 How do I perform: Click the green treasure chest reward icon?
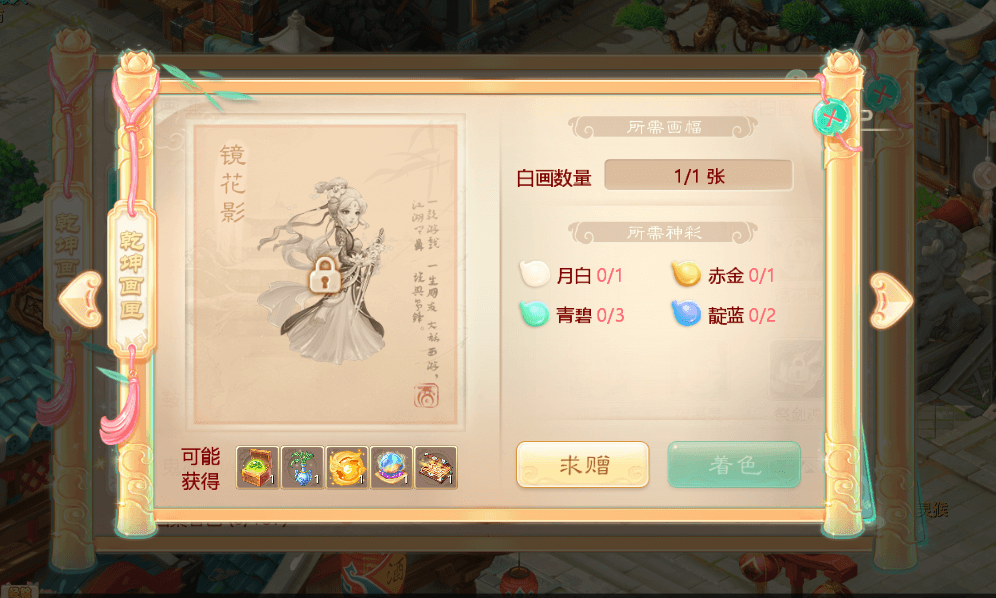pyautogui.click(x=257, y=467)
